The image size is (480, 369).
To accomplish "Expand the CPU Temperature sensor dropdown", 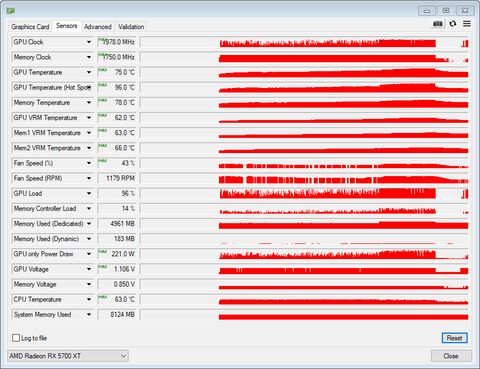I will pyautogui.click(x=89, y=299).
